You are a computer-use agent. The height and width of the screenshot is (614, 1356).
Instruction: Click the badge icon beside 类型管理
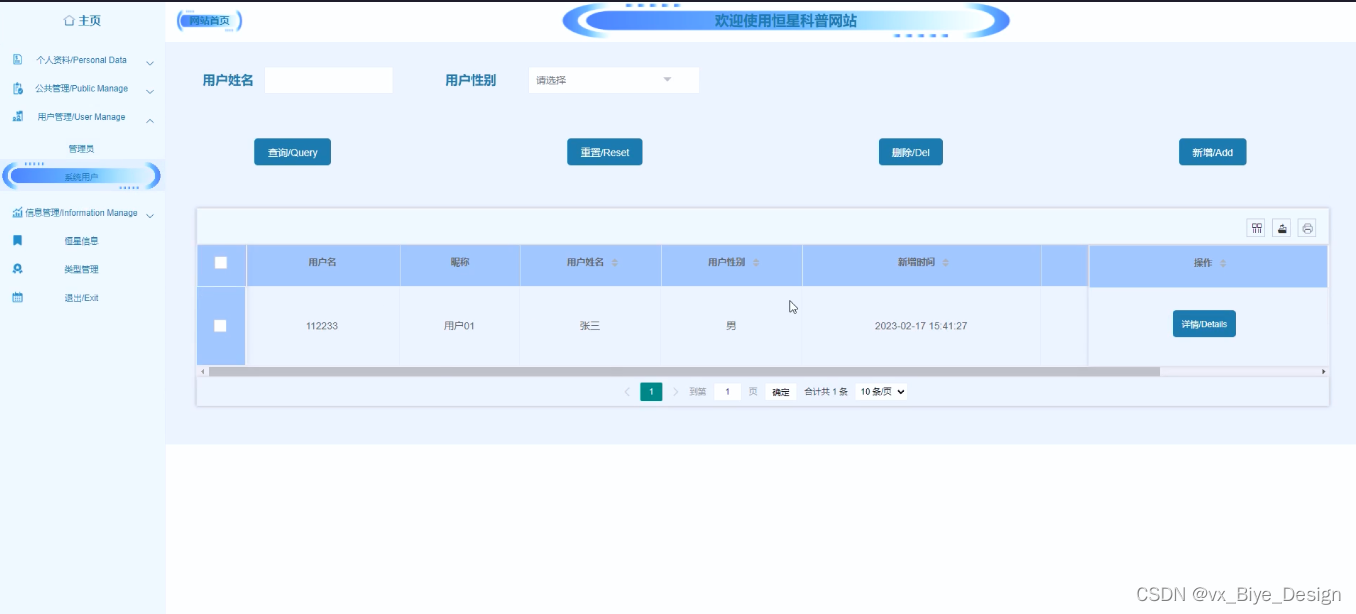point(17,269)
